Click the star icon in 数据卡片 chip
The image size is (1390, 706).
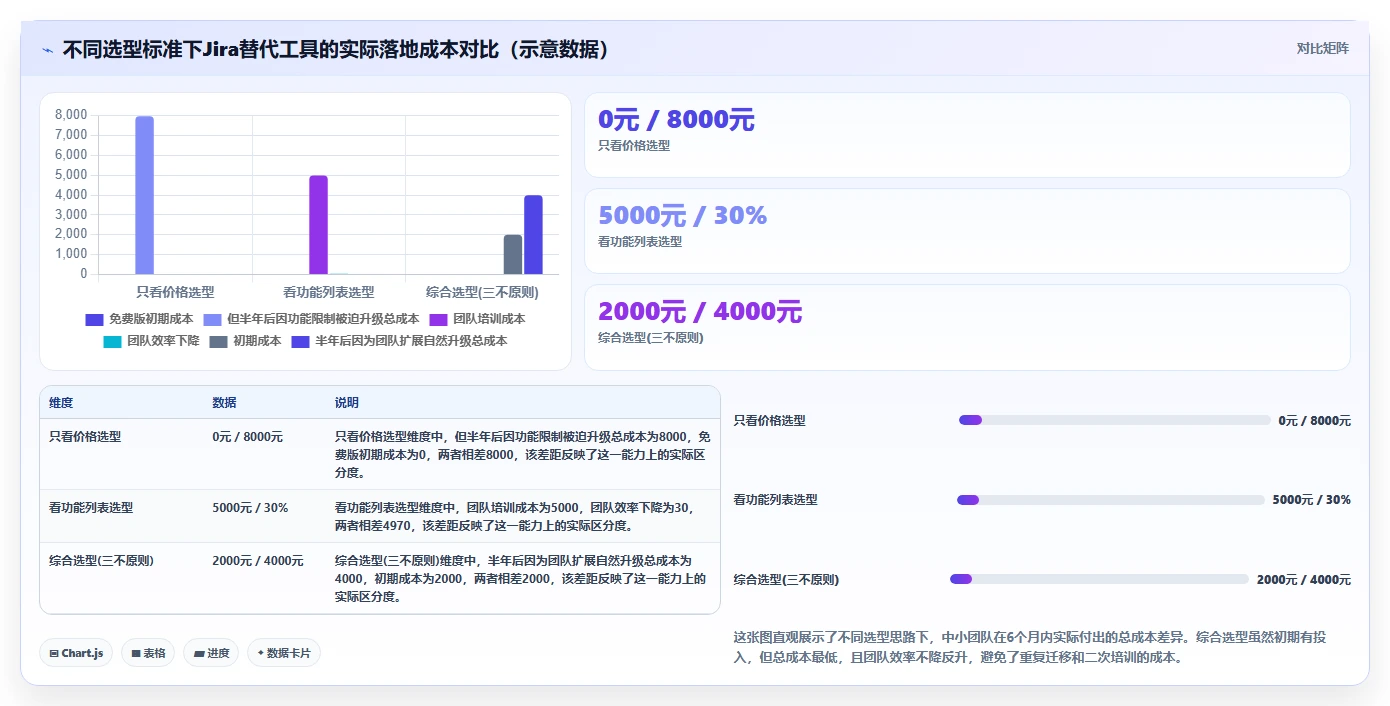(x=260, y=653)
